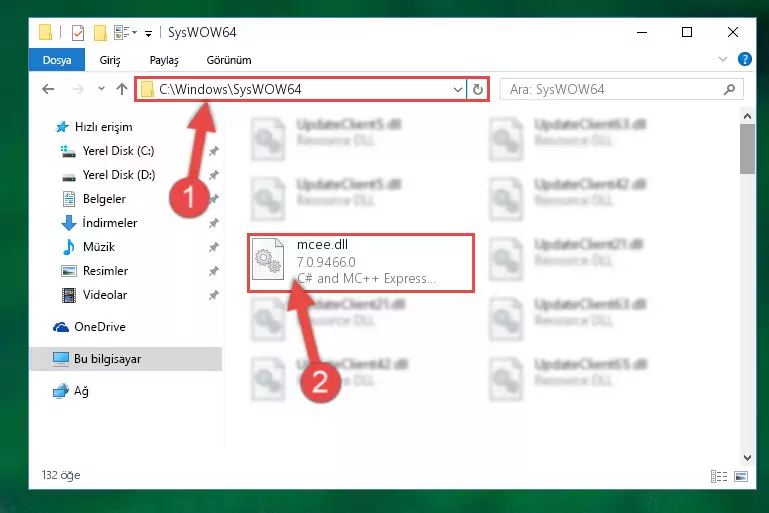Click the mcee.dll gear file icon

(268, 259)
